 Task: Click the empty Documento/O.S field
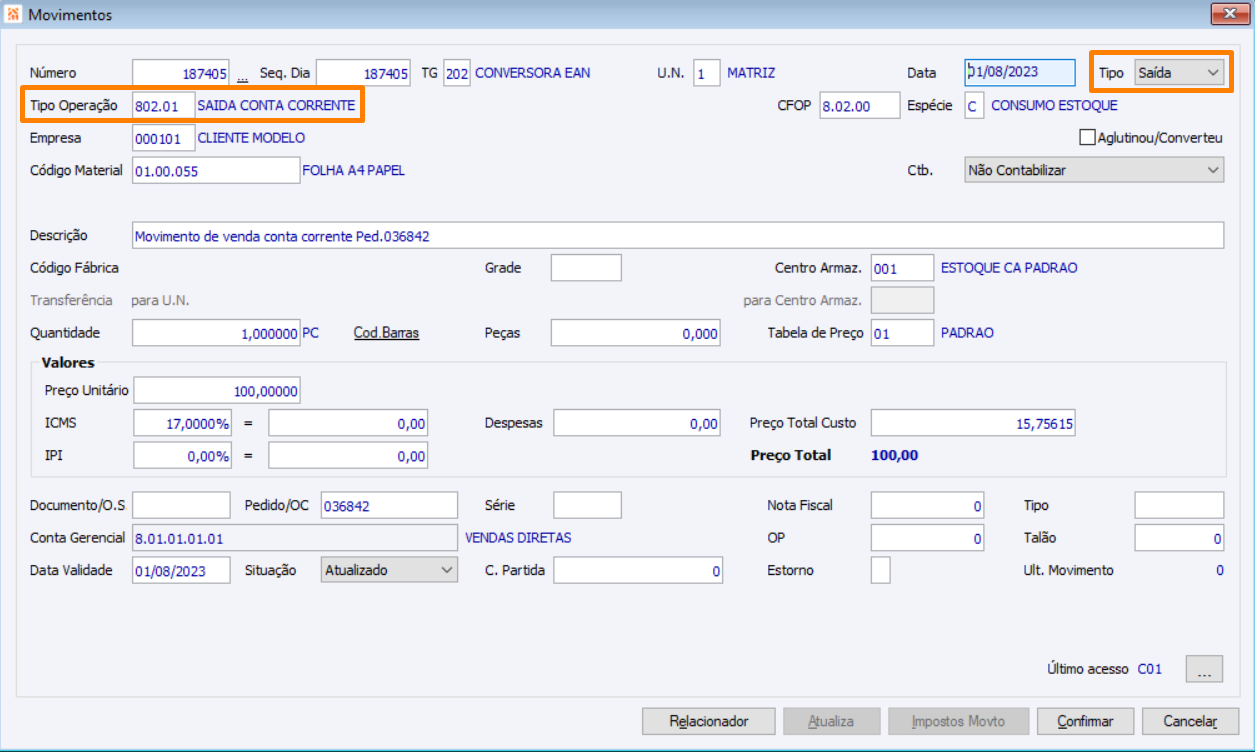point(181,505)
